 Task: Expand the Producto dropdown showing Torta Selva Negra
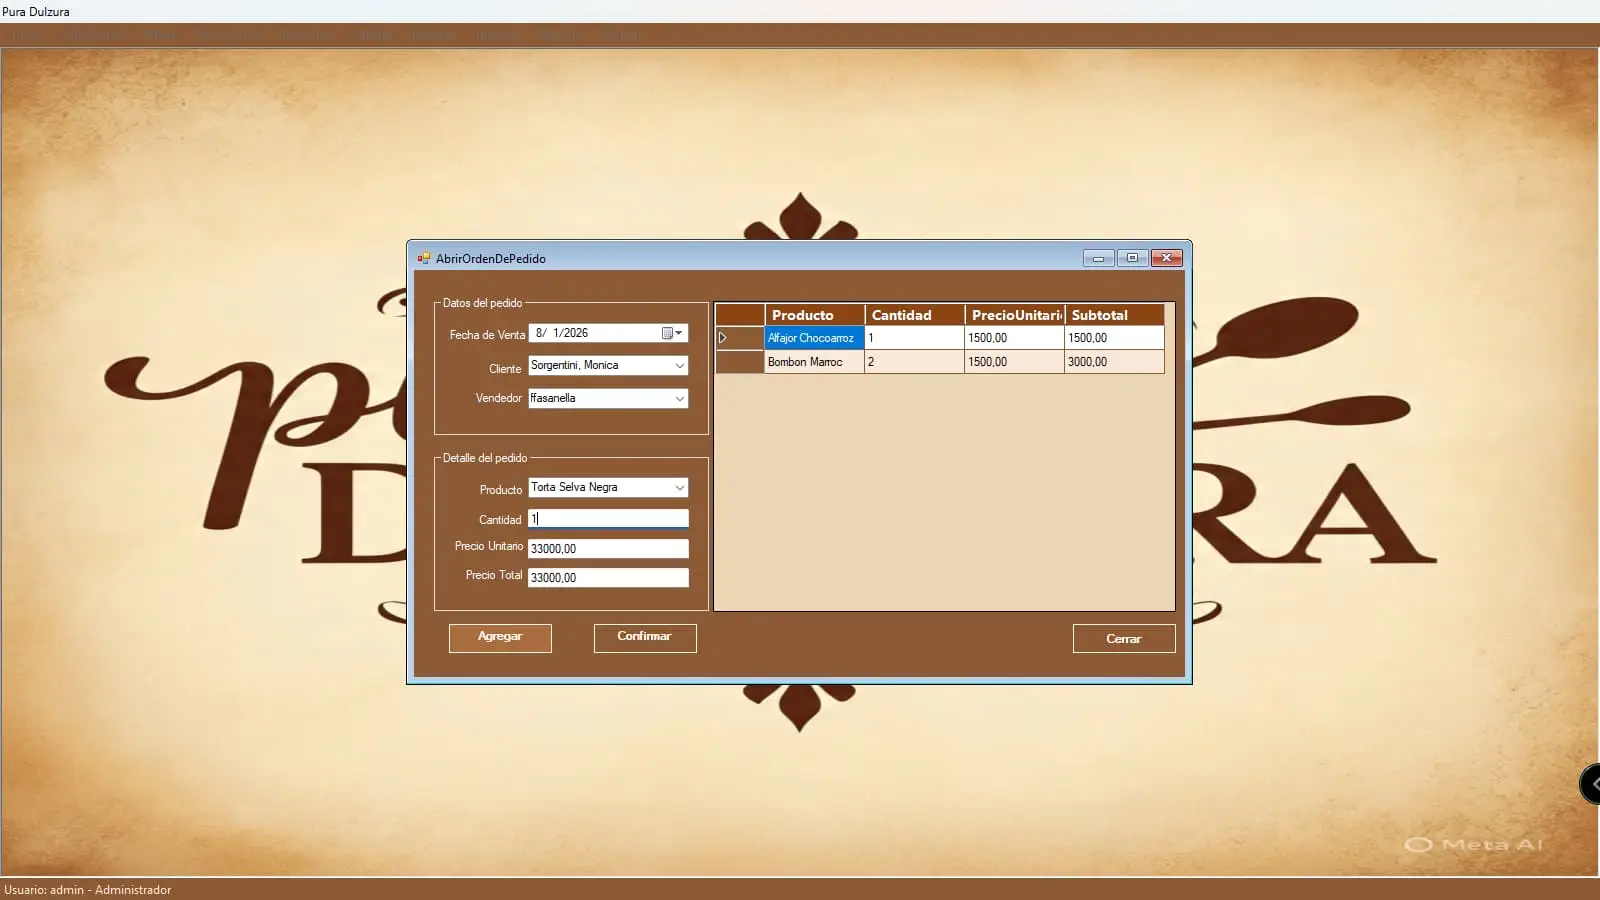tap(680, 488)
